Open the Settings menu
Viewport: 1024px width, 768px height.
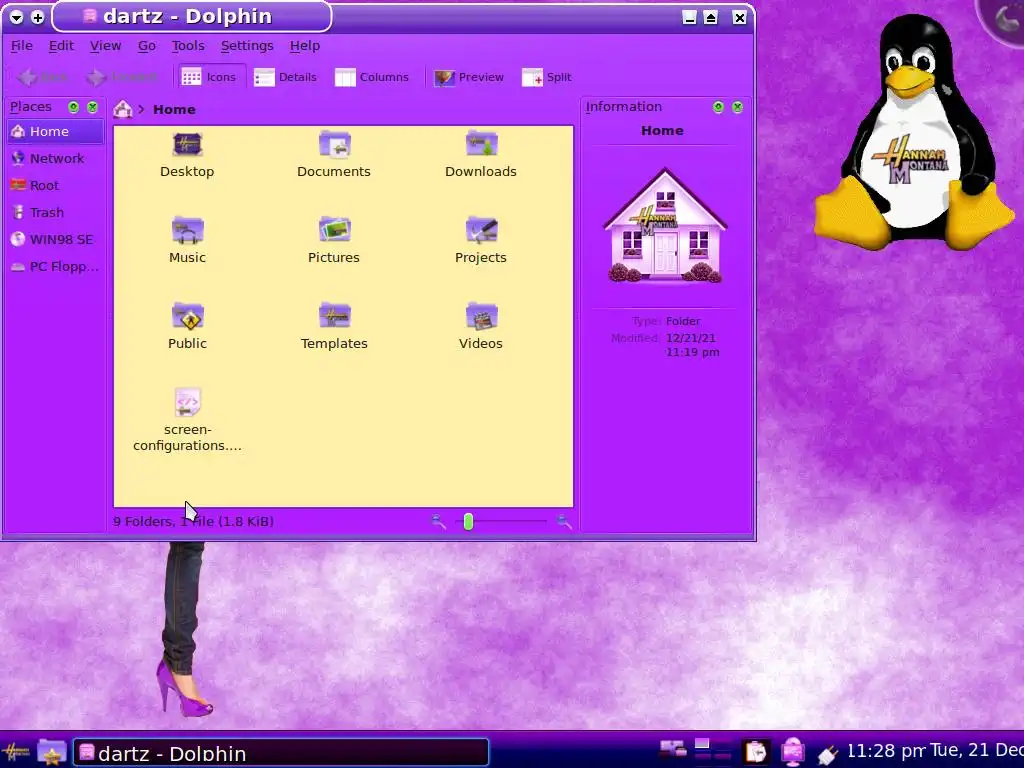[x=247, y=46]
